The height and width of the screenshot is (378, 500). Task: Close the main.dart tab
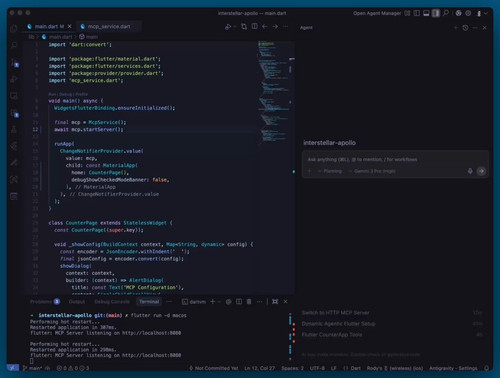[70, 26]
